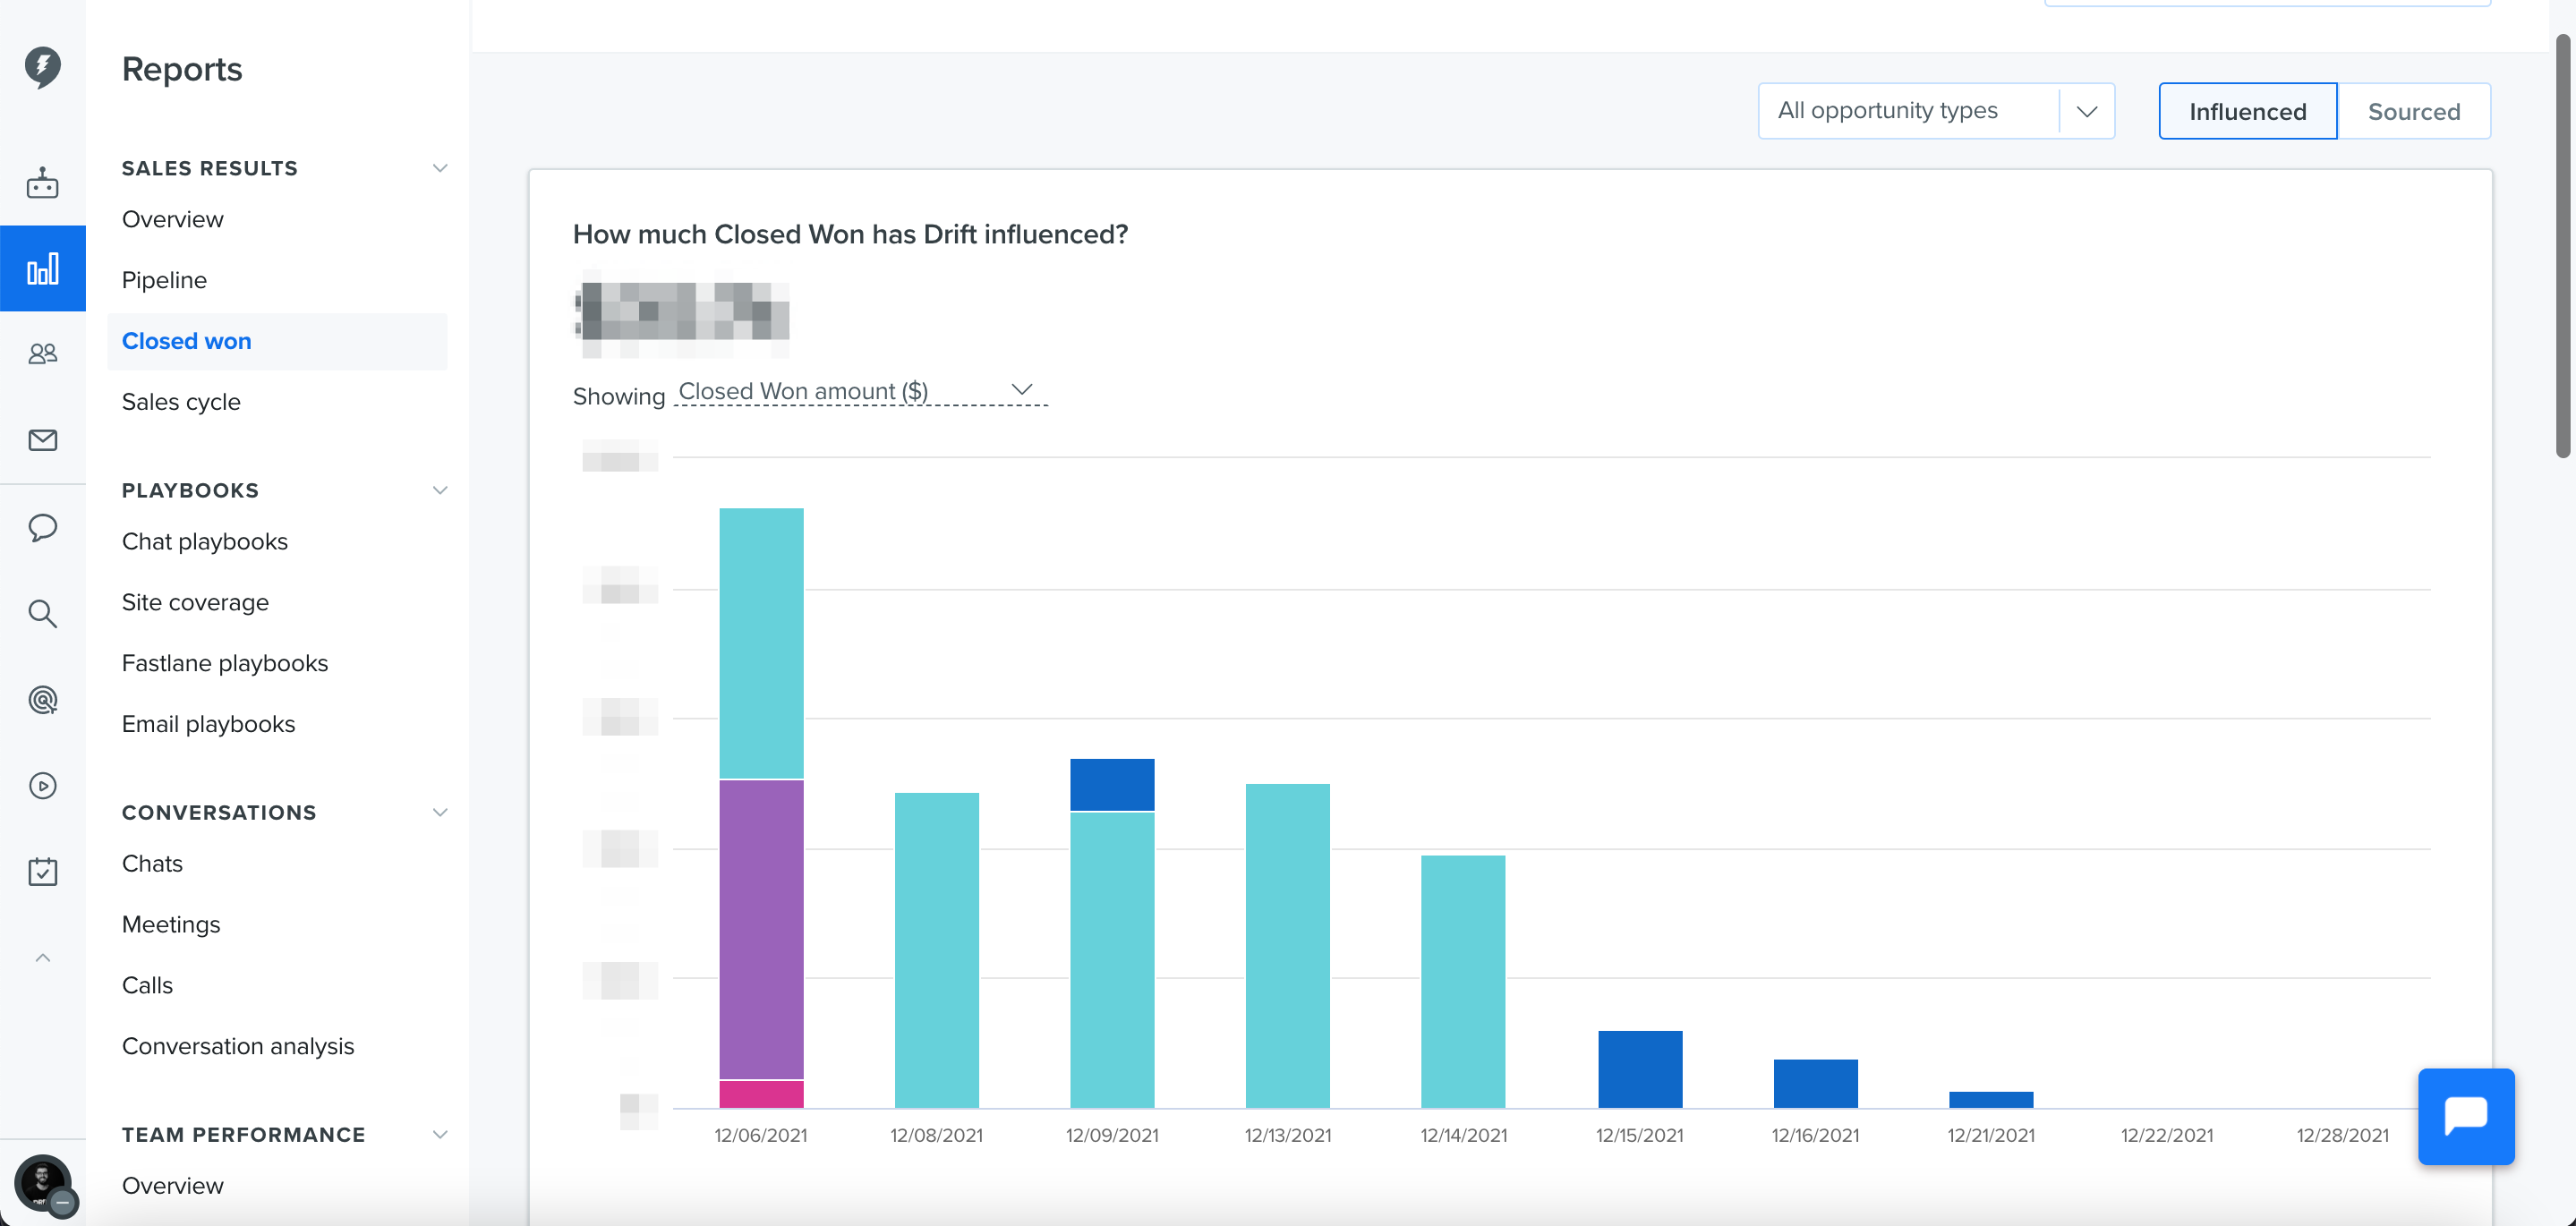Open Closed Won amount ($) dropdown

pyautogui.click(x=859, y=392)
